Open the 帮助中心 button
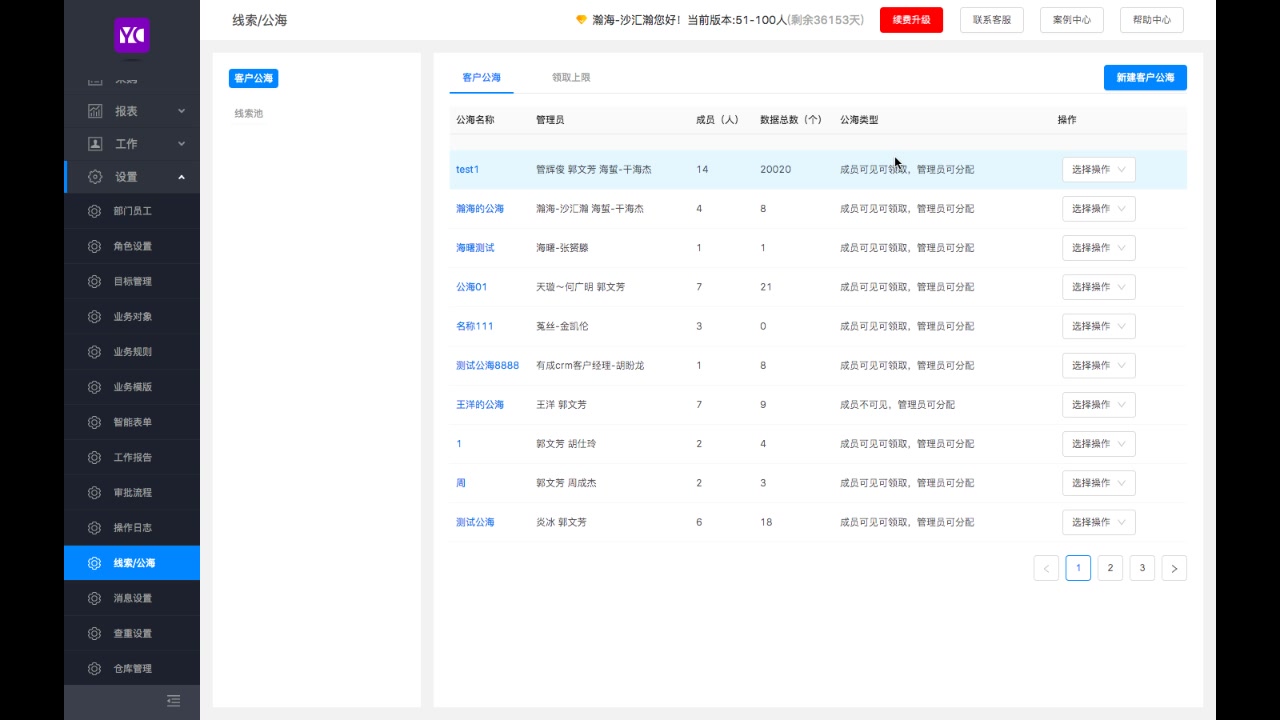The height and width of the screenshot is (720, 1280). (x=1152, y=20)
